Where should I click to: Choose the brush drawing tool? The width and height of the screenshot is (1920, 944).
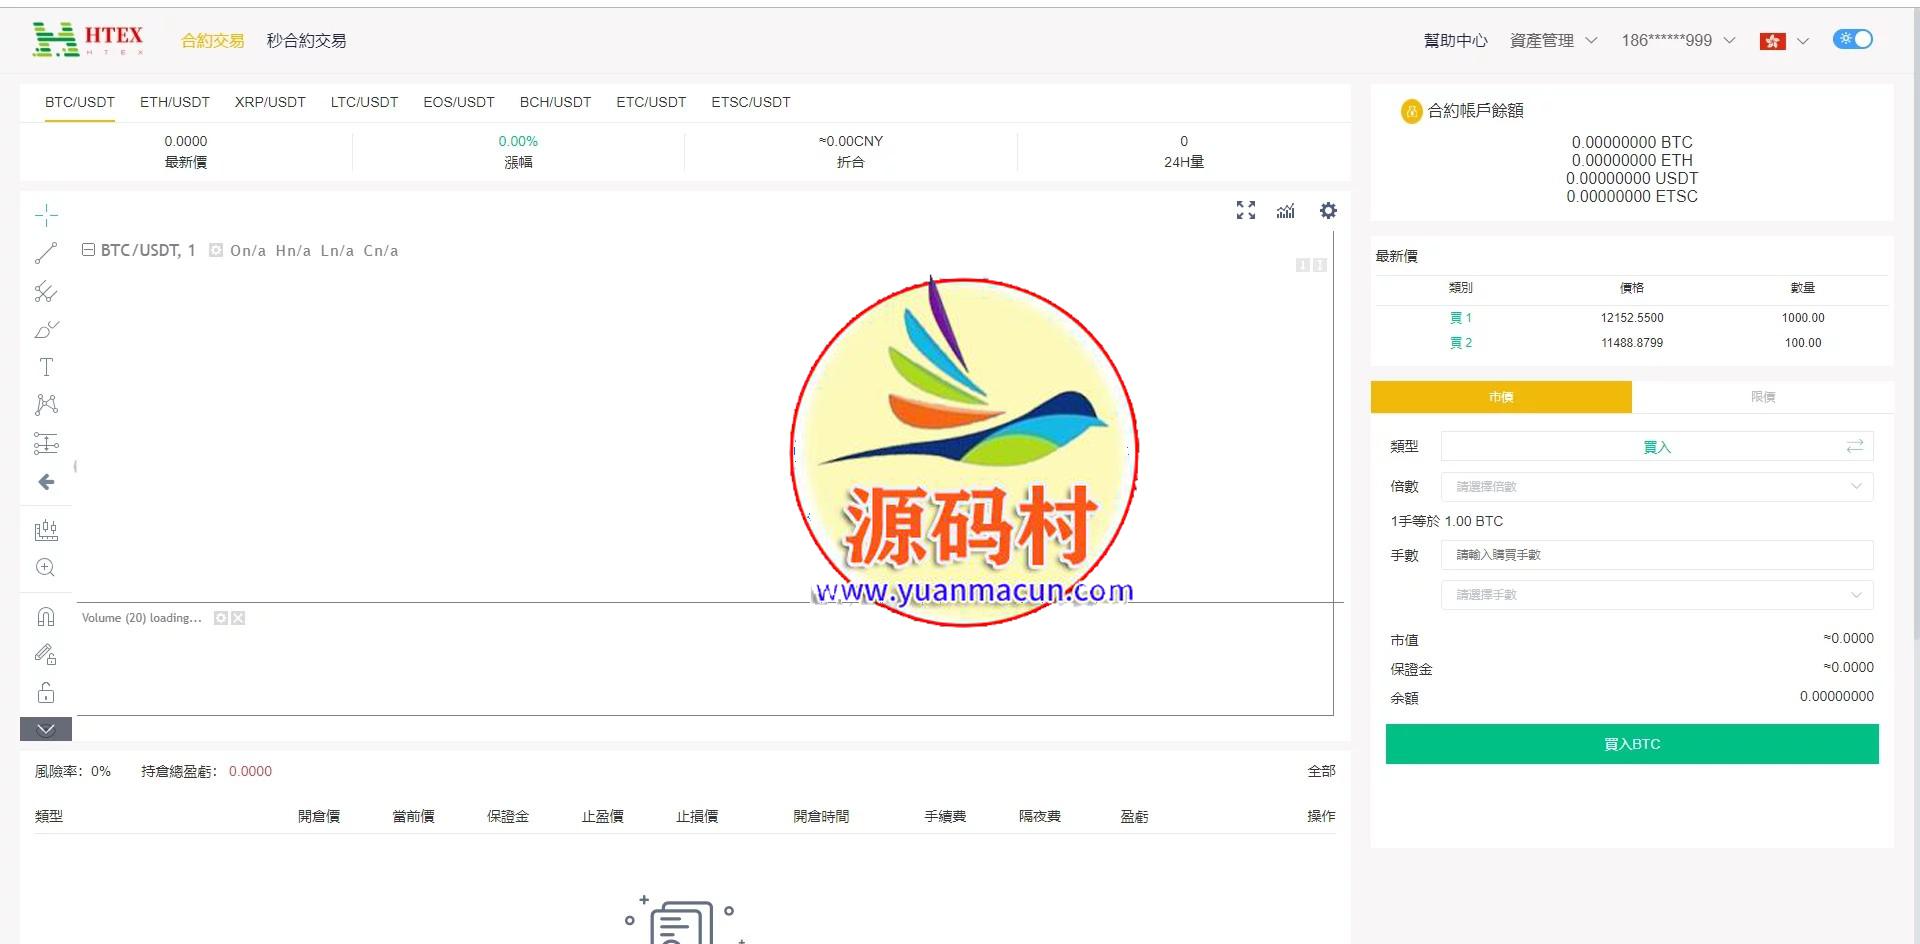tap(46, 329)
